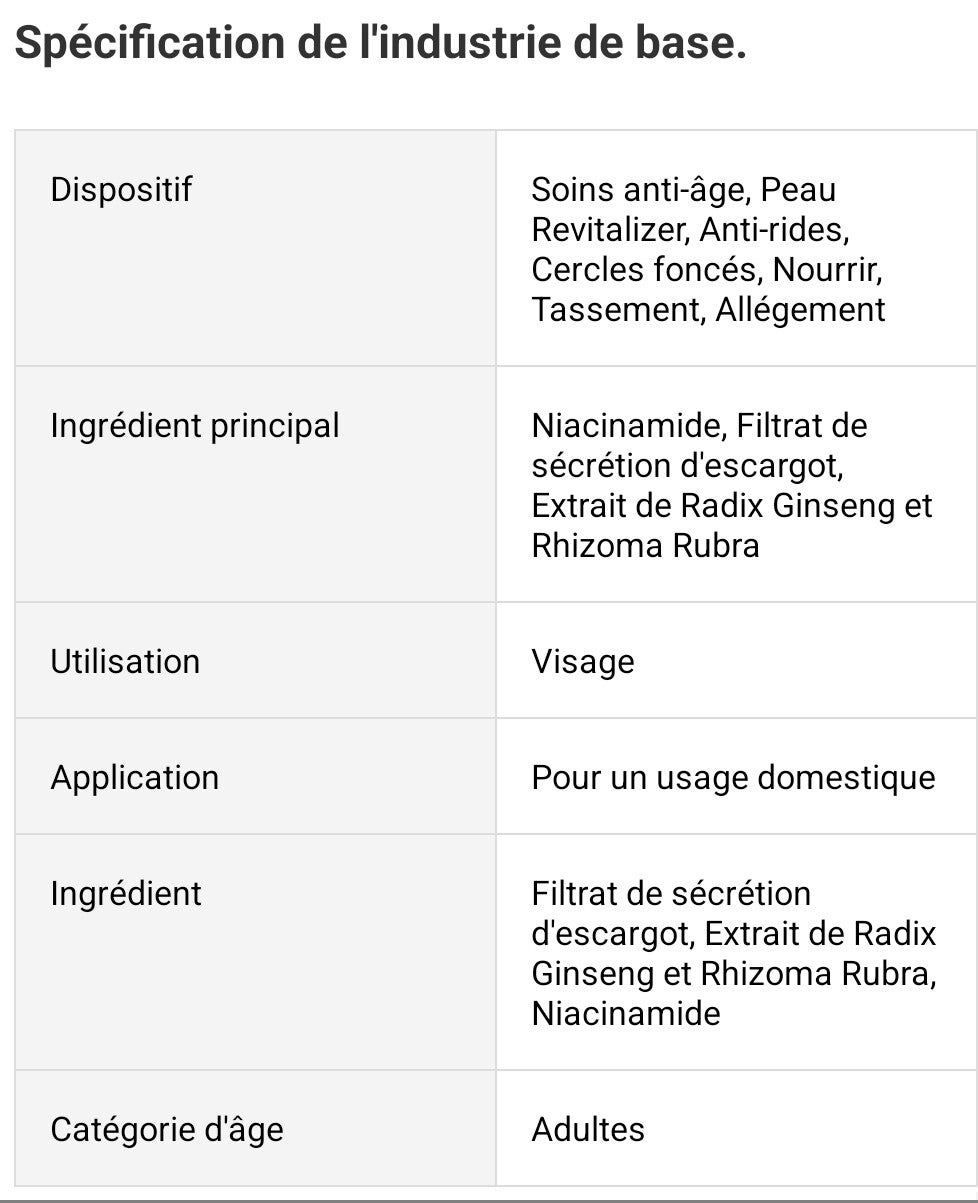Select the word "Revitalizer"

[610, 229]
